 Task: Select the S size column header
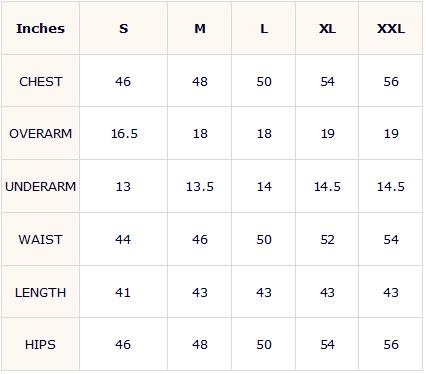[123, 29]
